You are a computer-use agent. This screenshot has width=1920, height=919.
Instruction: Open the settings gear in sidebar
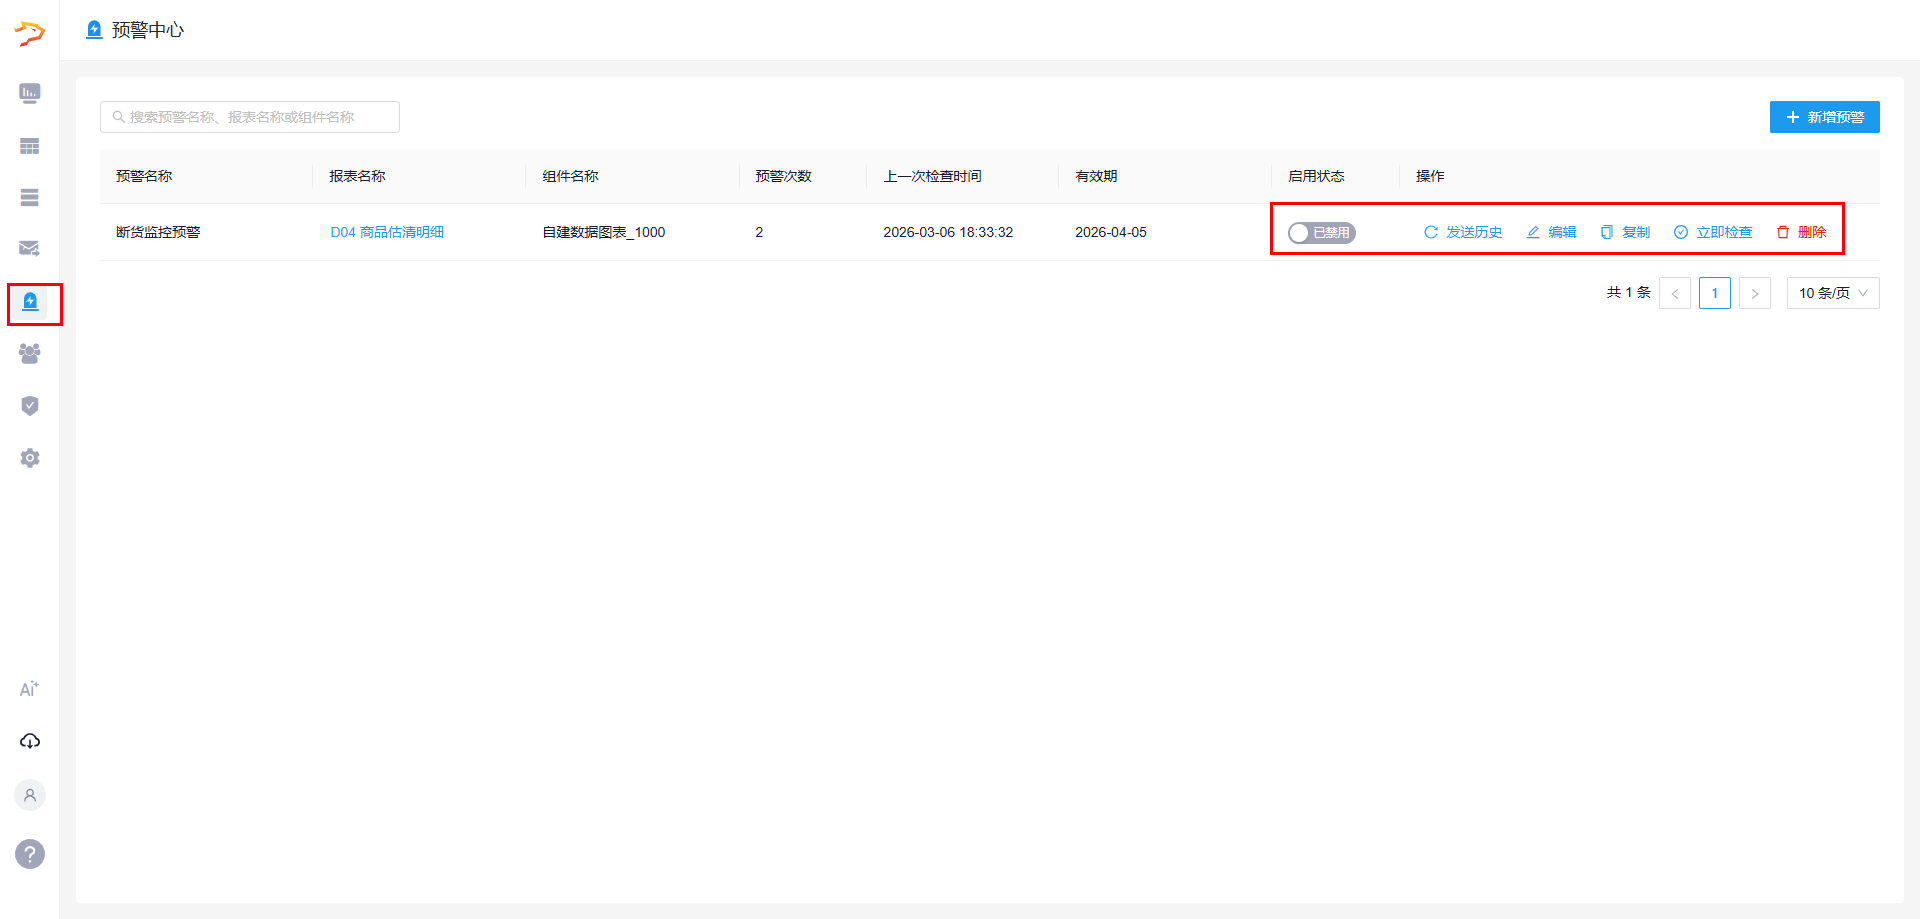point(30,458)
